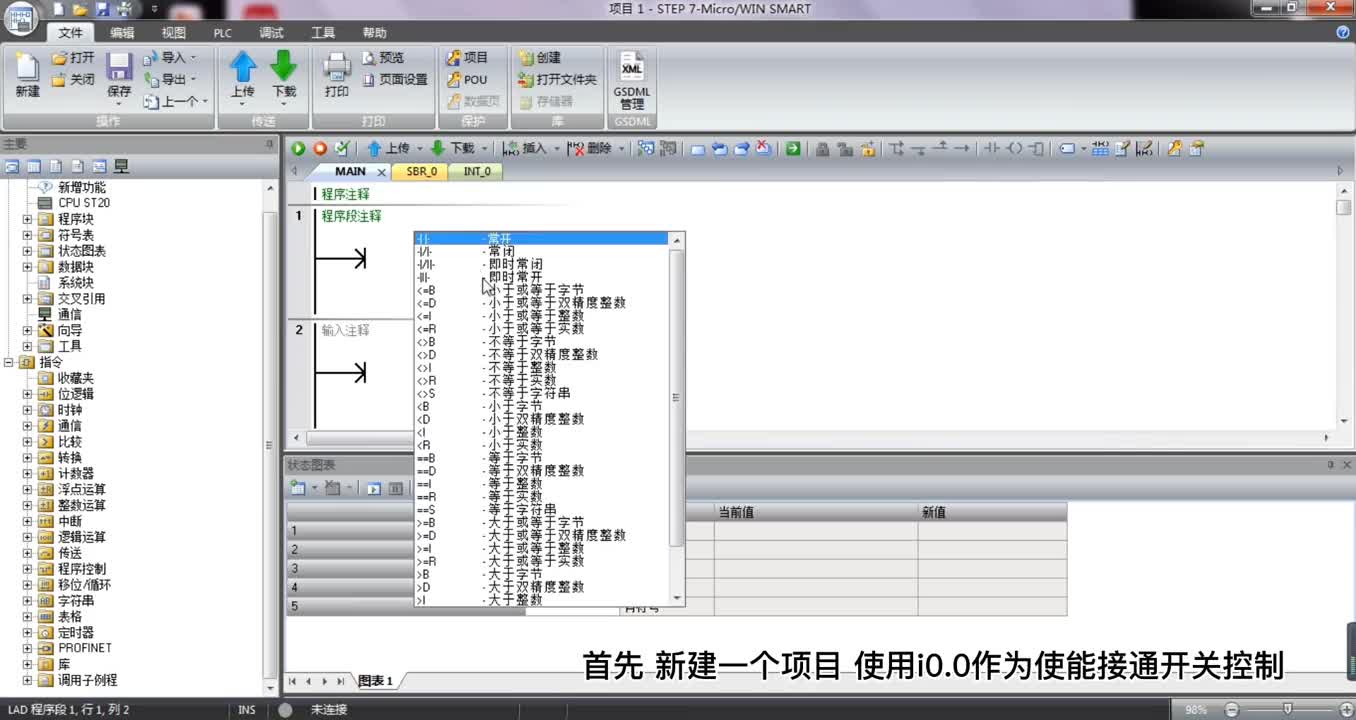Click the first force lock toolbar icon
This screenshot has width=1356, height=720.
pyautogui.click(x=822, y=148)
